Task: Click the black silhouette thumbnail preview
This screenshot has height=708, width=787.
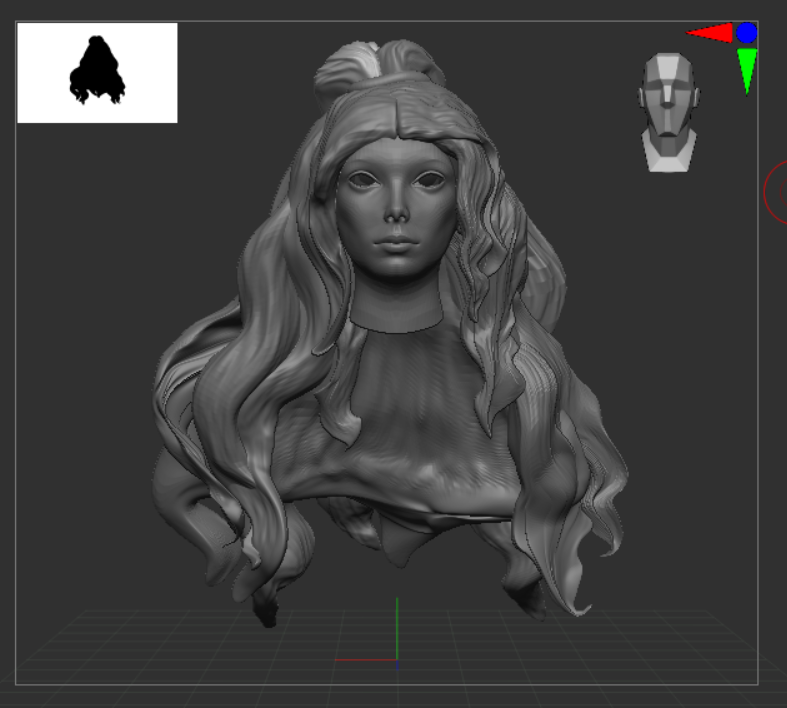Action: (97, 73)
